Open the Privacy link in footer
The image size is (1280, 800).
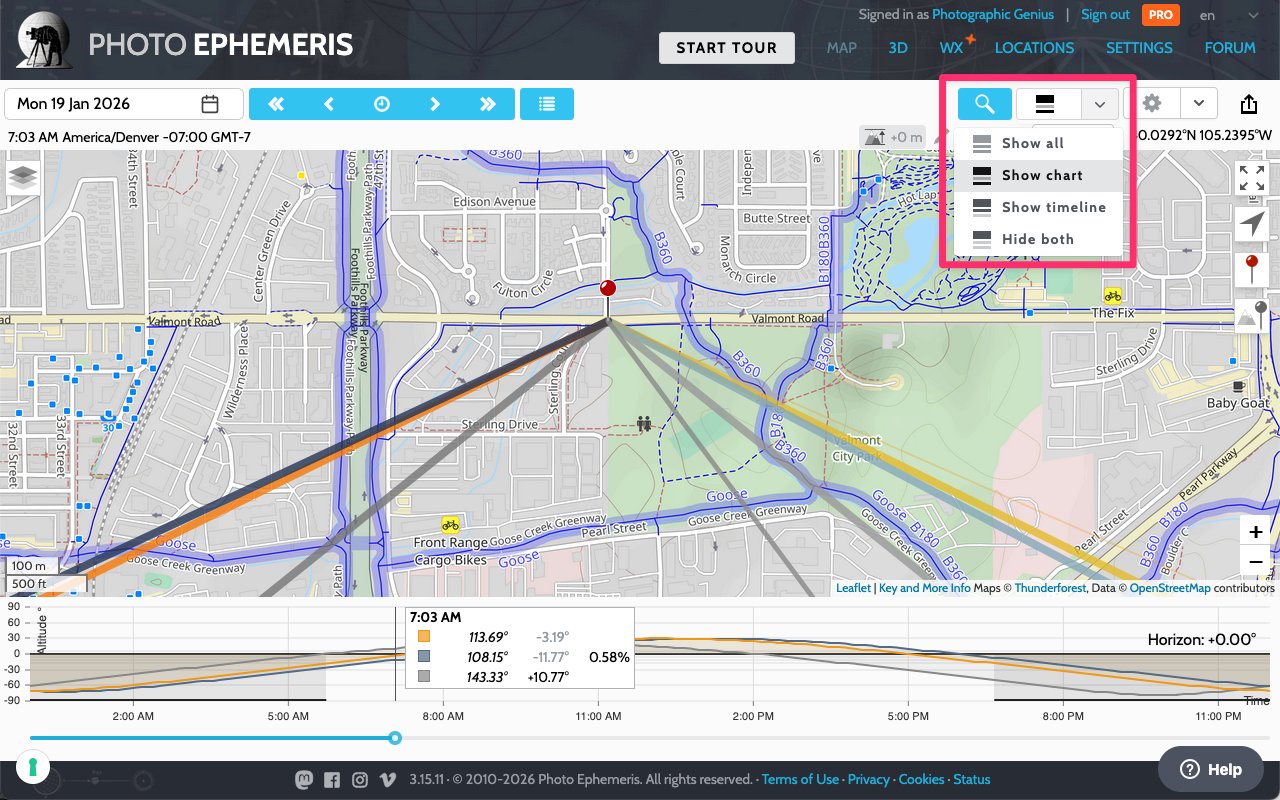coord(868,780)
